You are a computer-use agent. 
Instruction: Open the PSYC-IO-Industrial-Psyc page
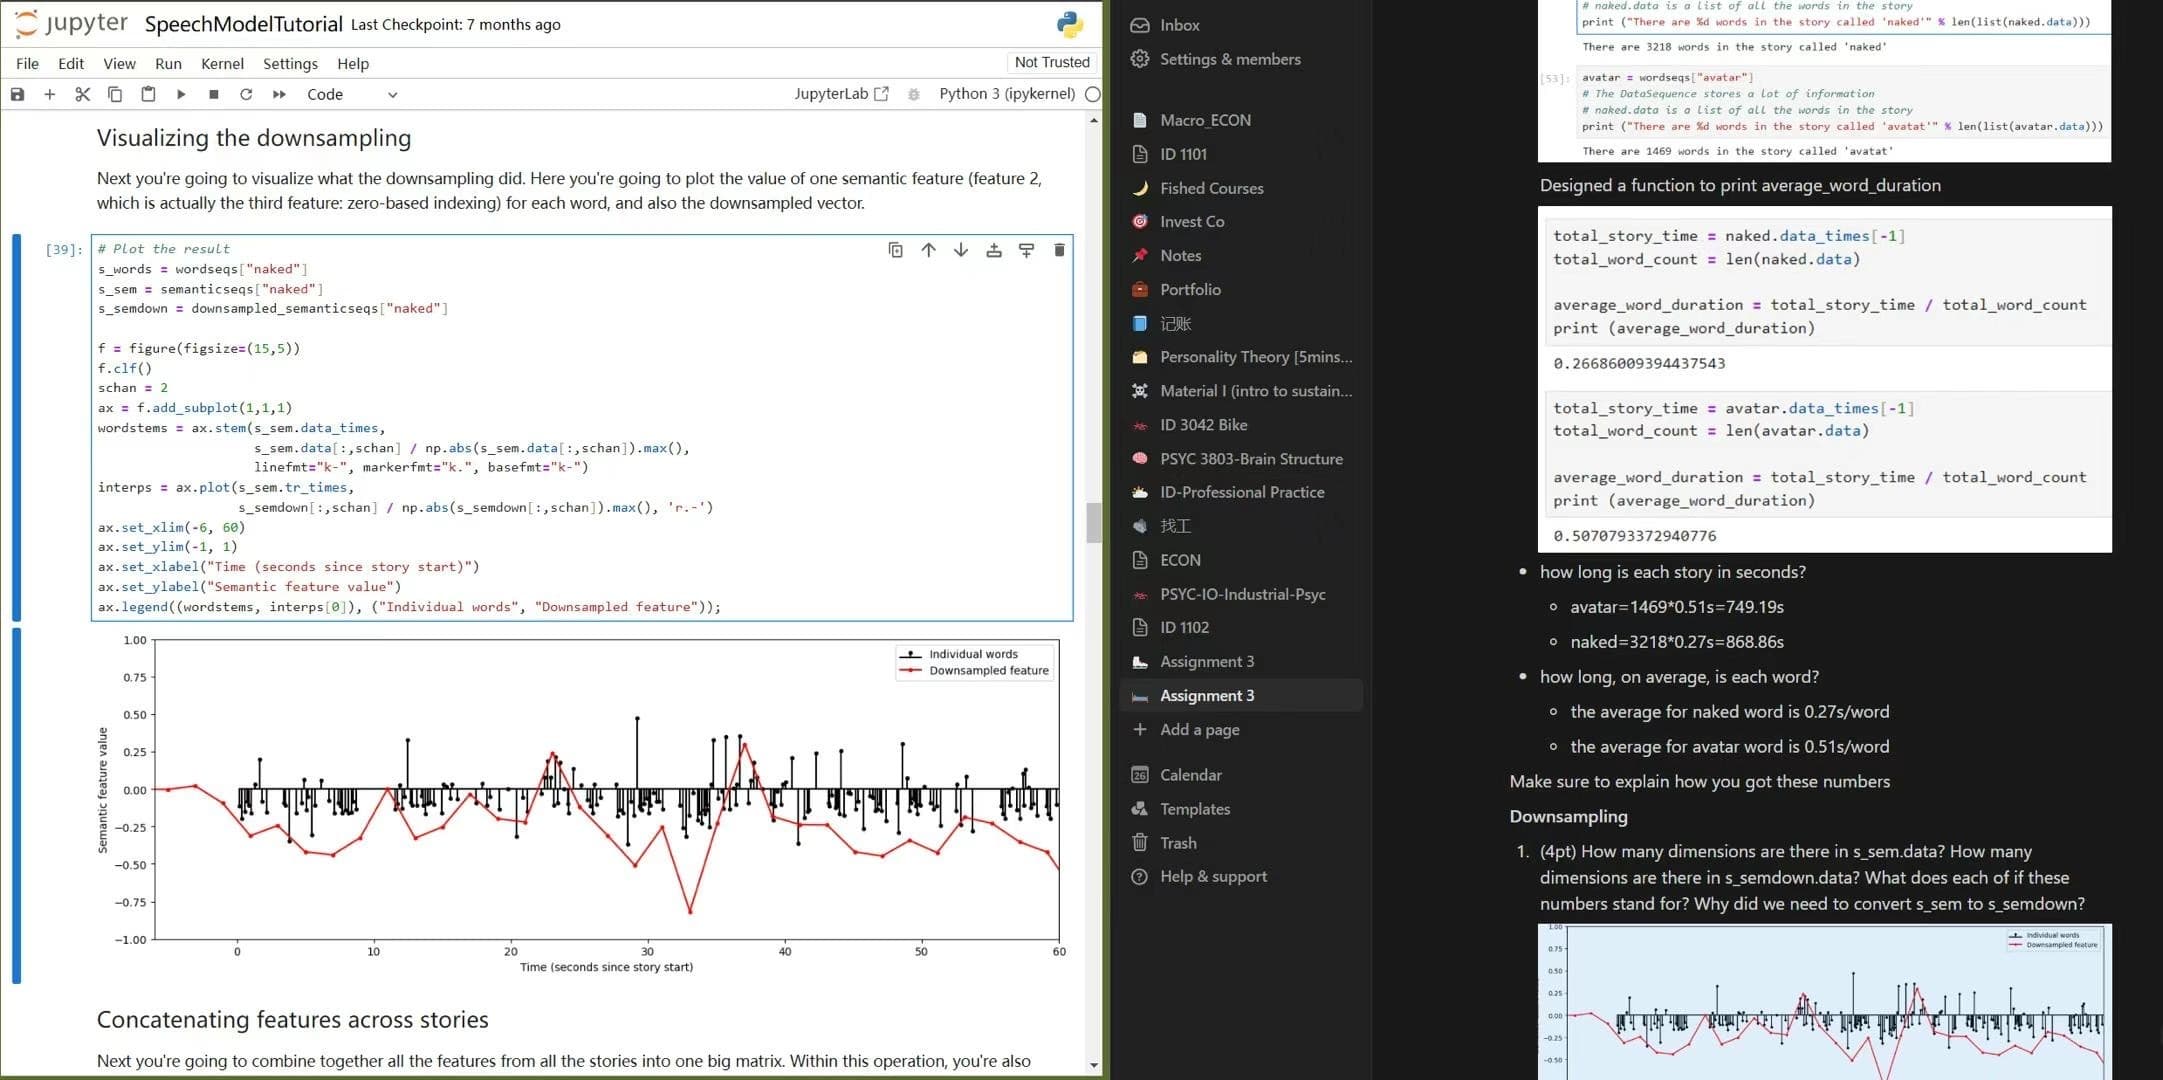(1242, 594)
